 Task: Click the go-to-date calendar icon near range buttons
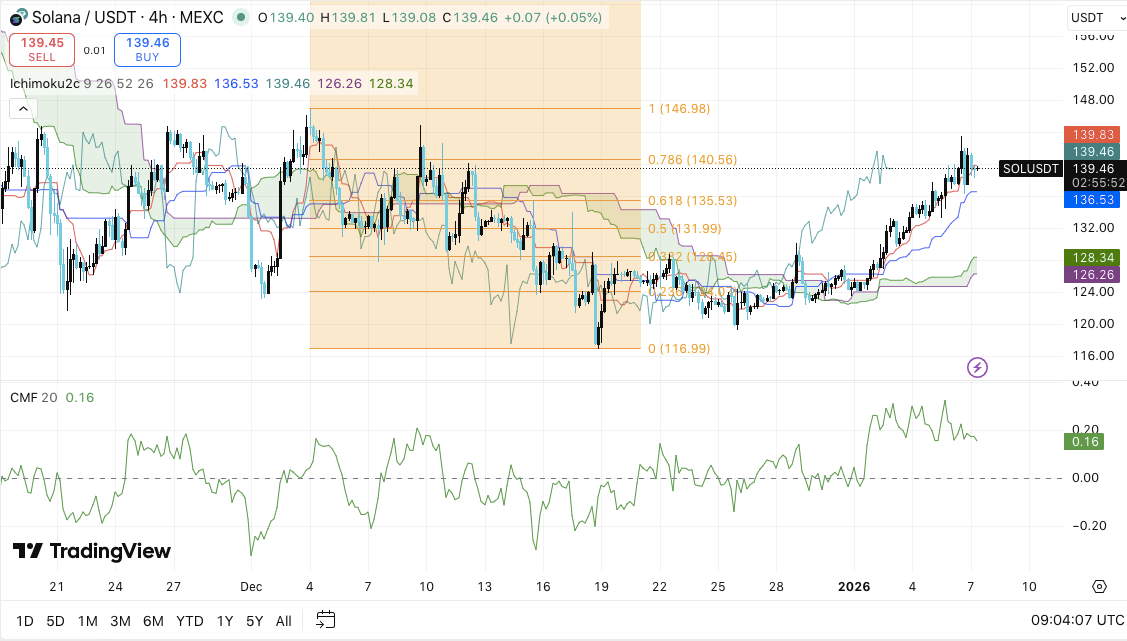point(325,620)
